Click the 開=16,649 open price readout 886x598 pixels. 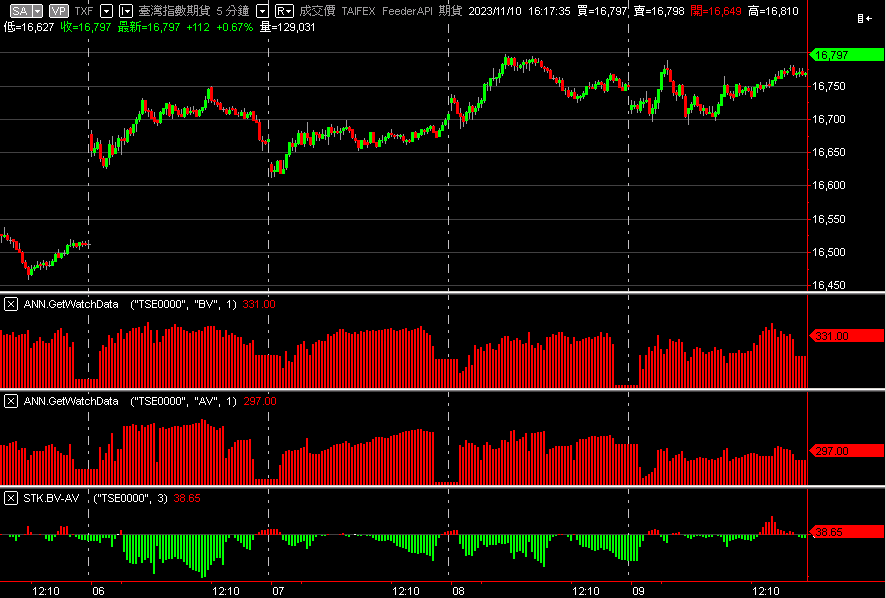click(715, 11)
